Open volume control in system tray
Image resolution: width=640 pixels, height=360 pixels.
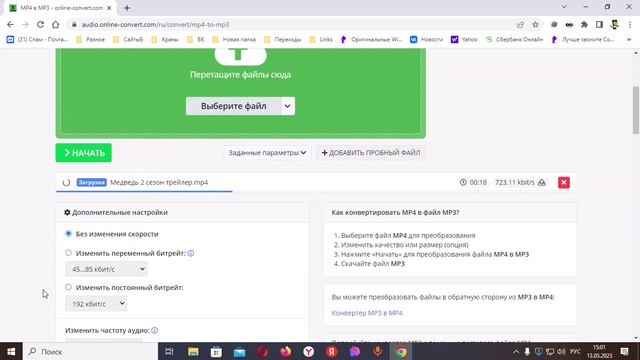[x=562, y=351]
